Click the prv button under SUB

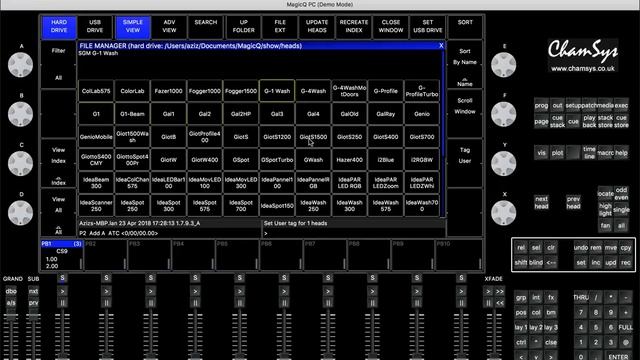[x=33, y=303]
